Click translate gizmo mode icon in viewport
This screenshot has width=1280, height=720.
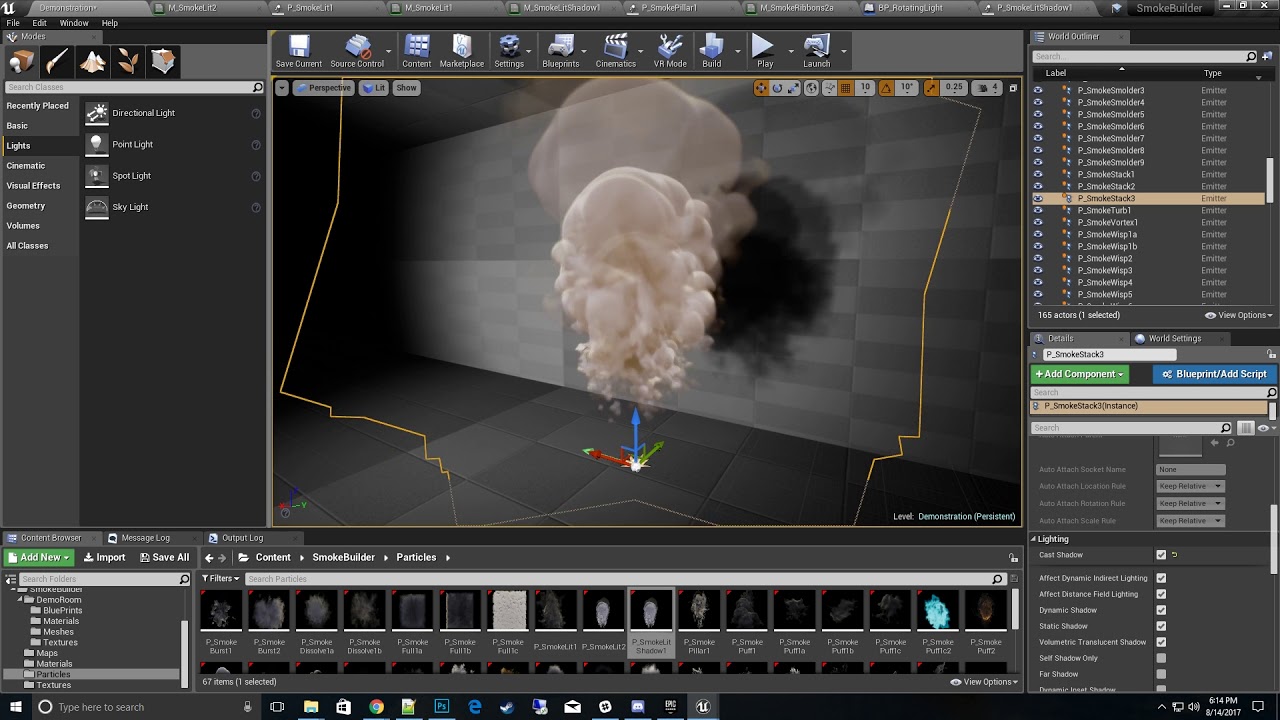(x=761, y=88)
